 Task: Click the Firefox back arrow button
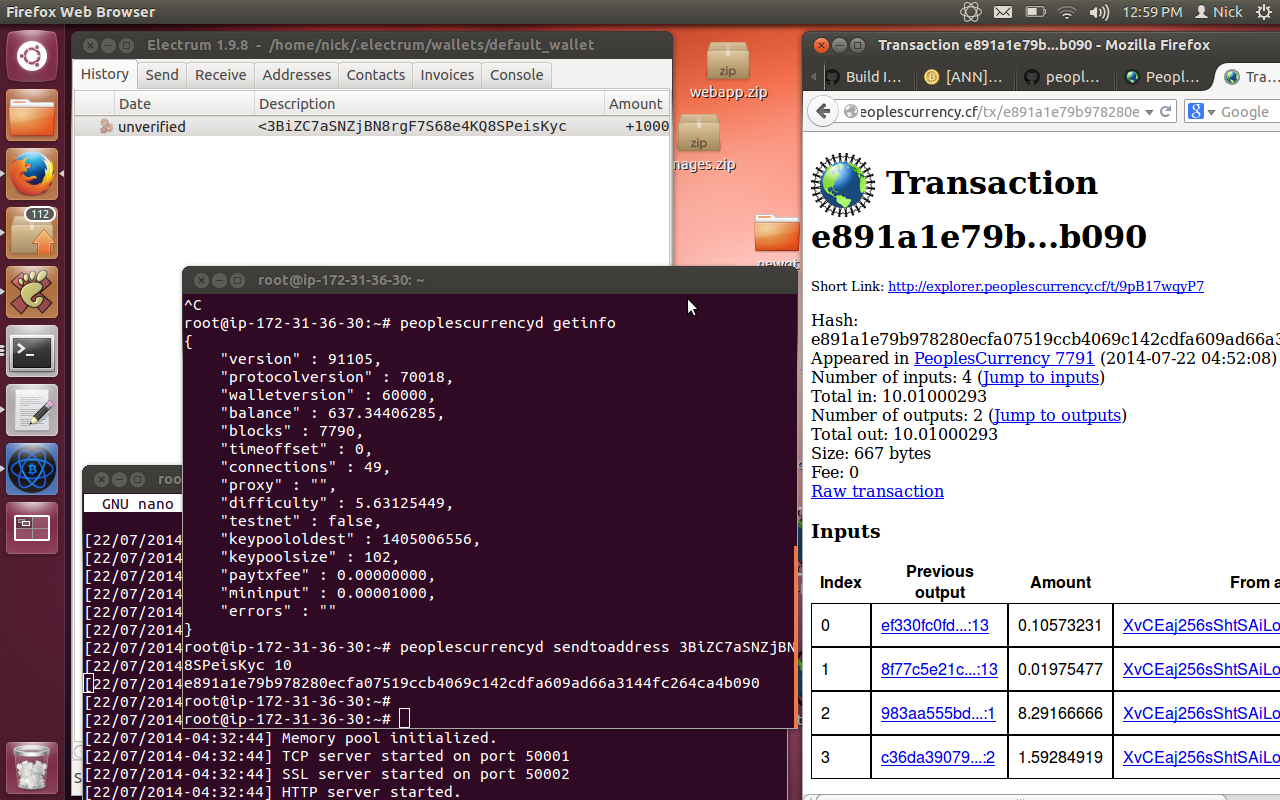click(x=823, y=112)
